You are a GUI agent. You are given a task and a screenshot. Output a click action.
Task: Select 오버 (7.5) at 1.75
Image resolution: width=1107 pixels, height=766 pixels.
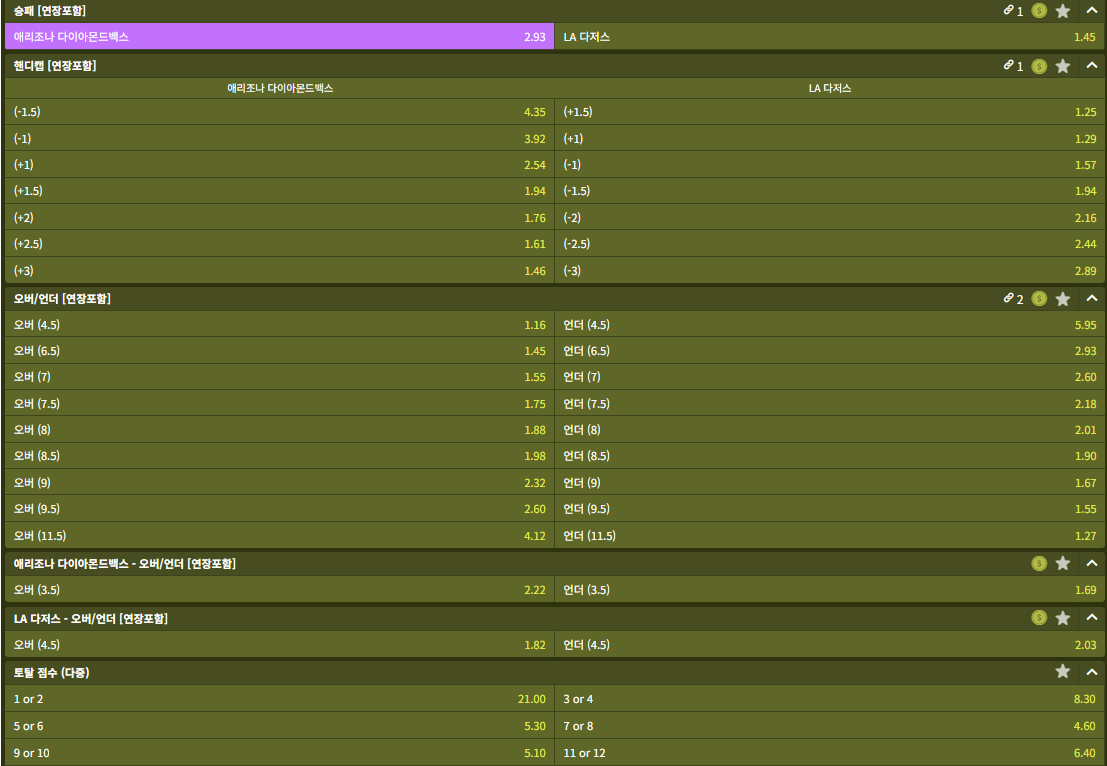tap(280, 404)
